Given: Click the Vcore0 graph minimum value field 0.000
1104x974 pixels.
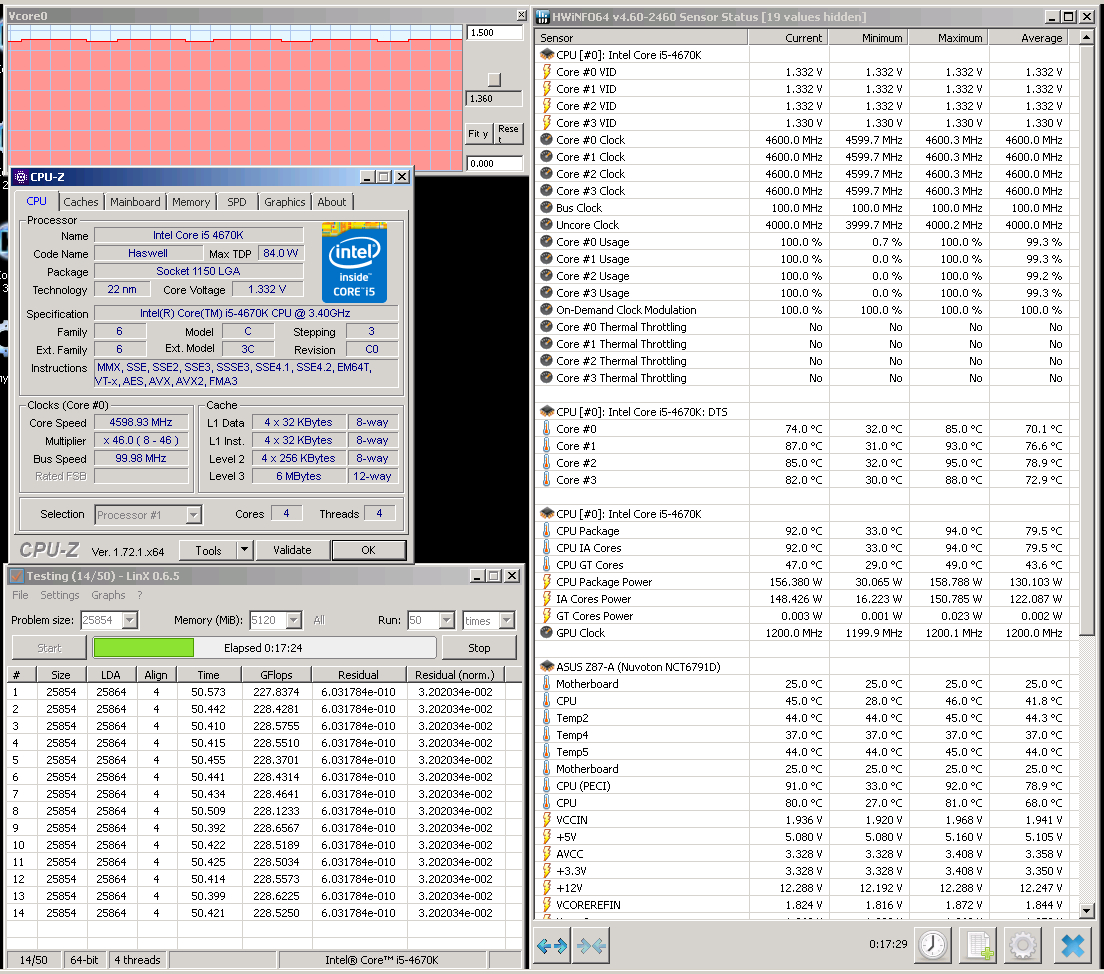Looking at the screenshot, I should click(494, 163).
